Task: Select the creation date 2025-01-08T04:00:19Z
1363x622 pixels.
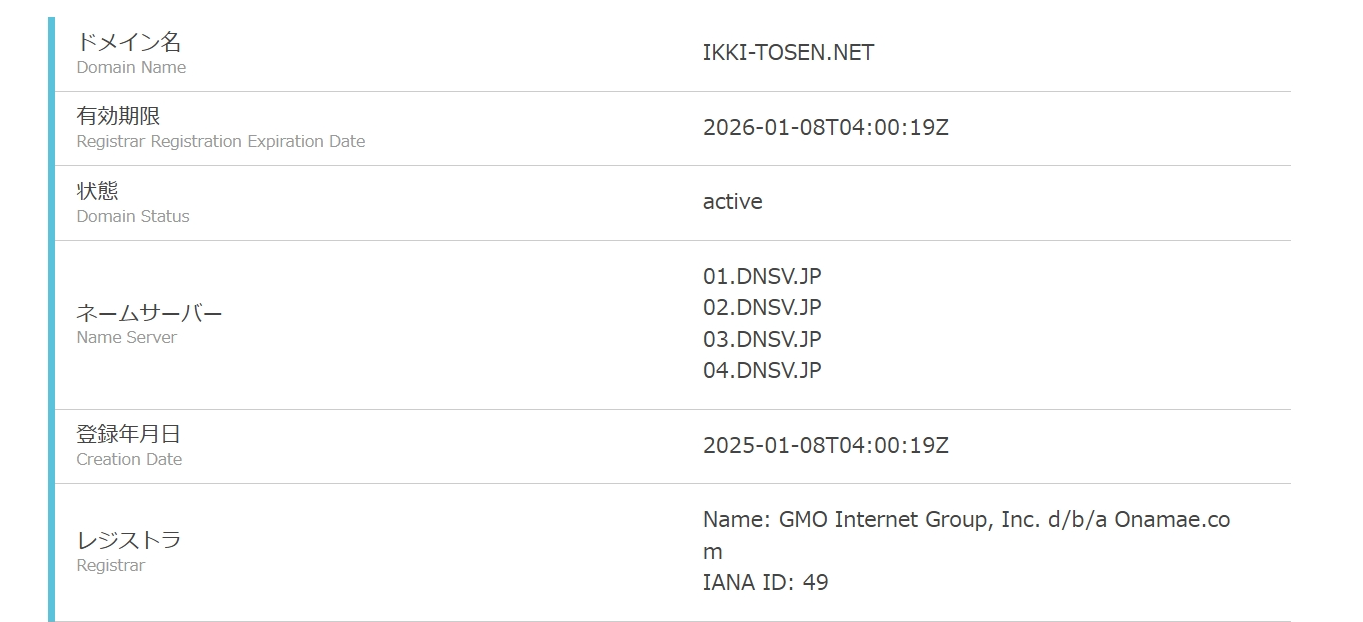Action: tap(825, 446)
